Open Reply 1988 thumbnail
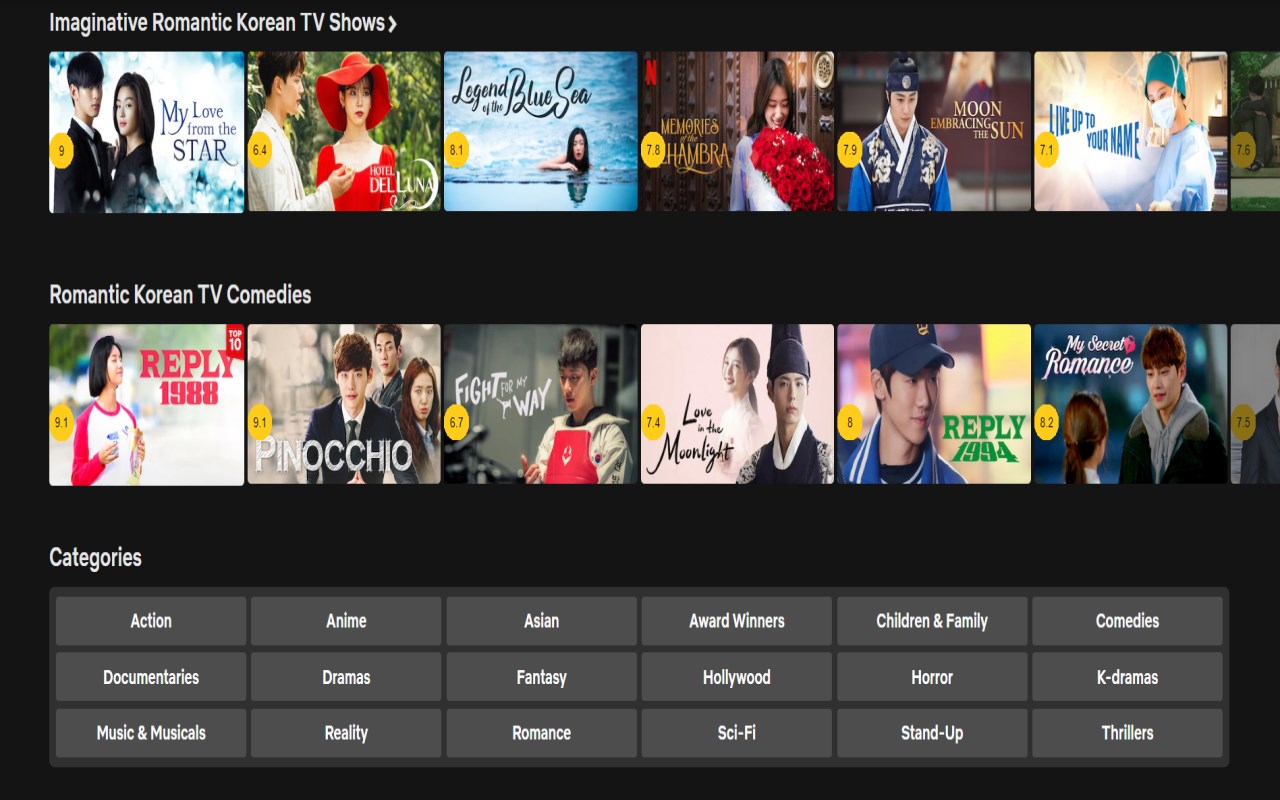Image resolution: width=1280 pixels, height=800 pixels. tap(146, 404)
